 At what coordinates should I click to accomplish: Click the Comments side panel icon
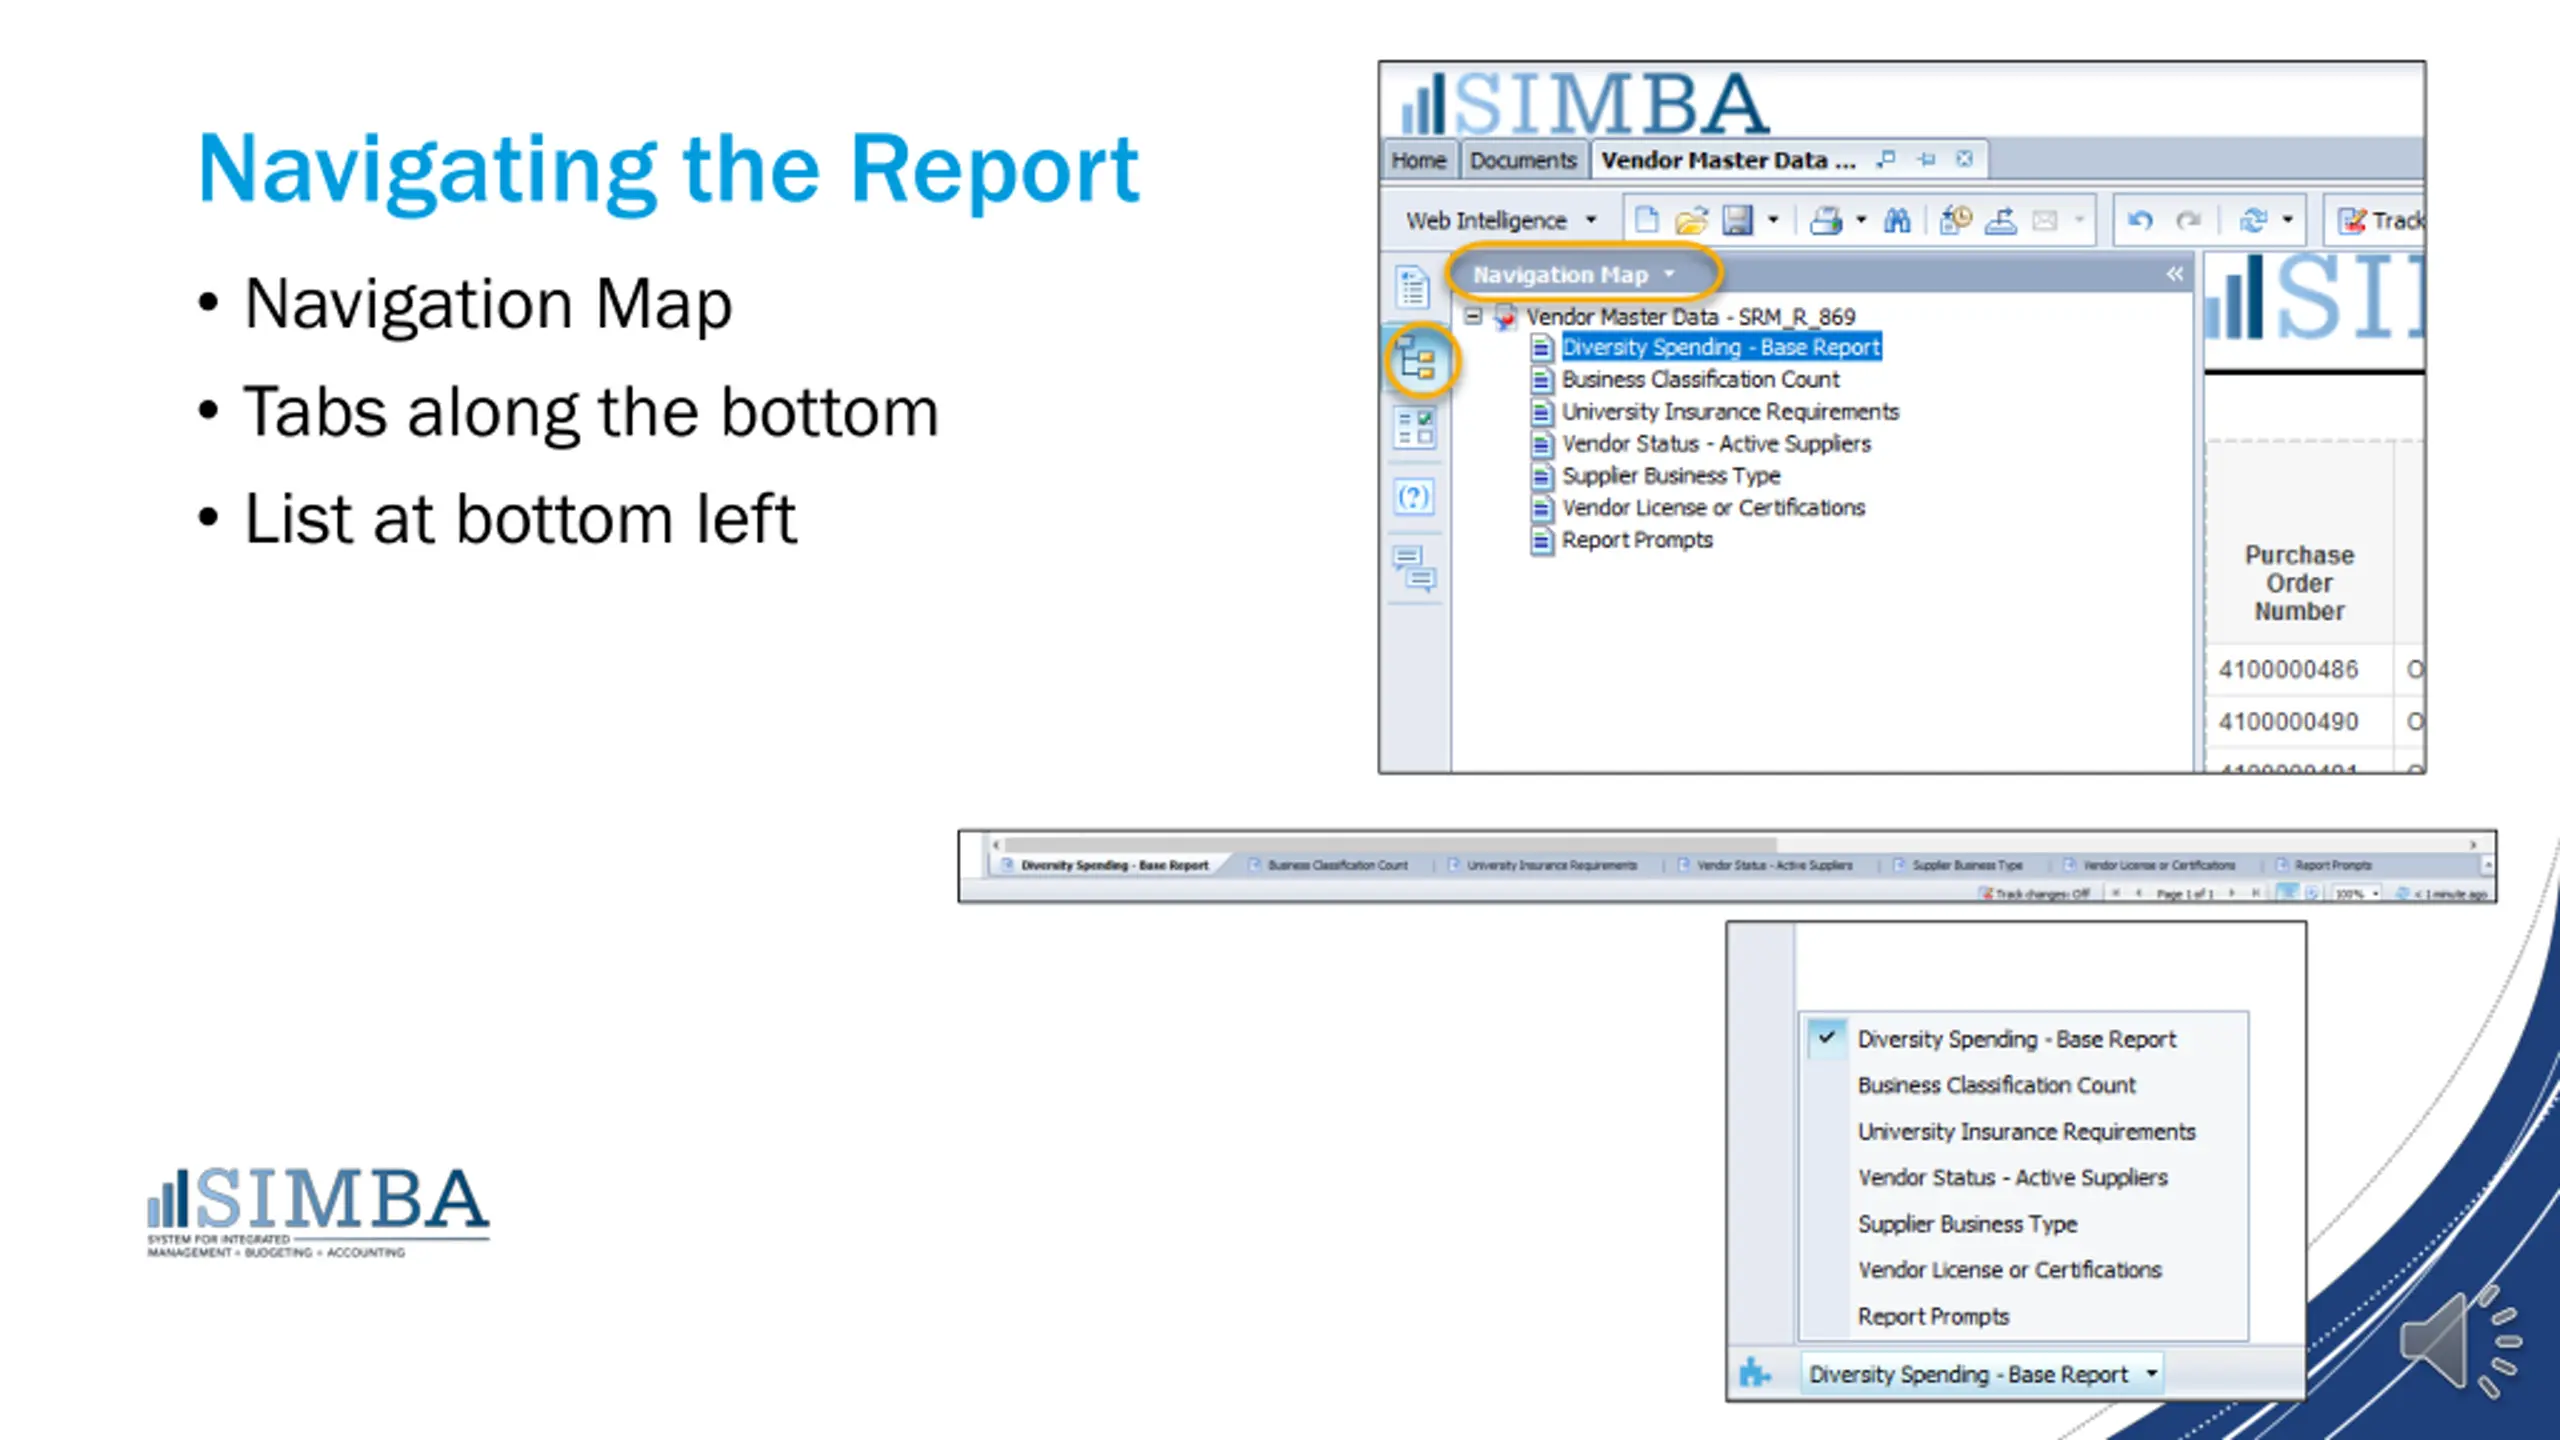pyautogui.click(x=1415, y=569)
